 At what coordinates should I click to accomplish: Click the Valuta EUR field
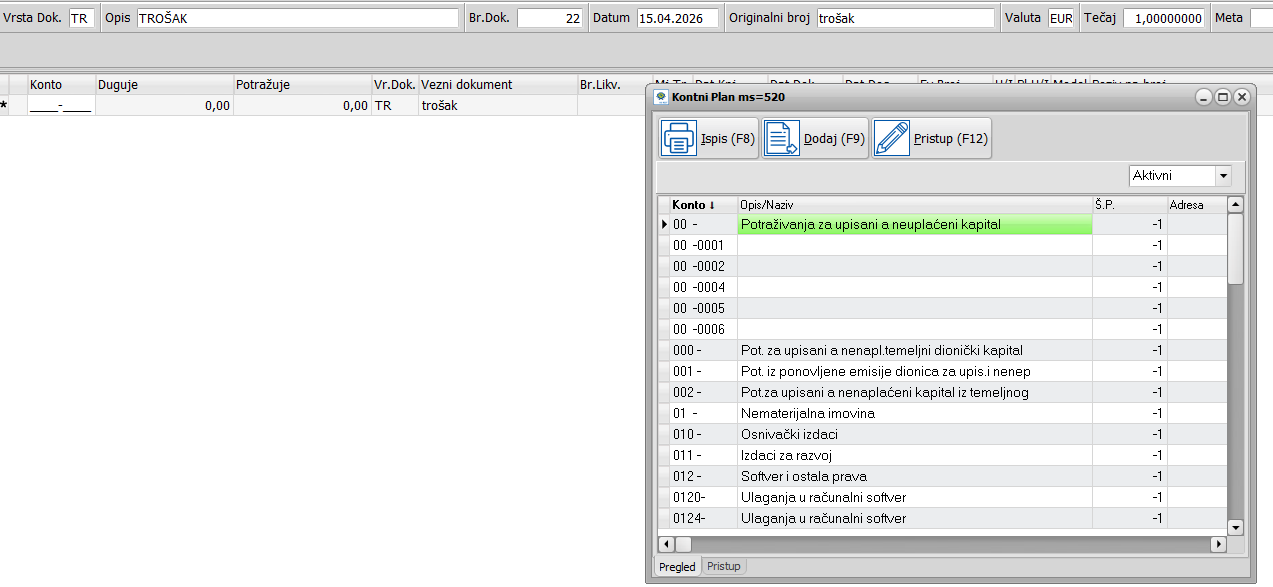1060,18
